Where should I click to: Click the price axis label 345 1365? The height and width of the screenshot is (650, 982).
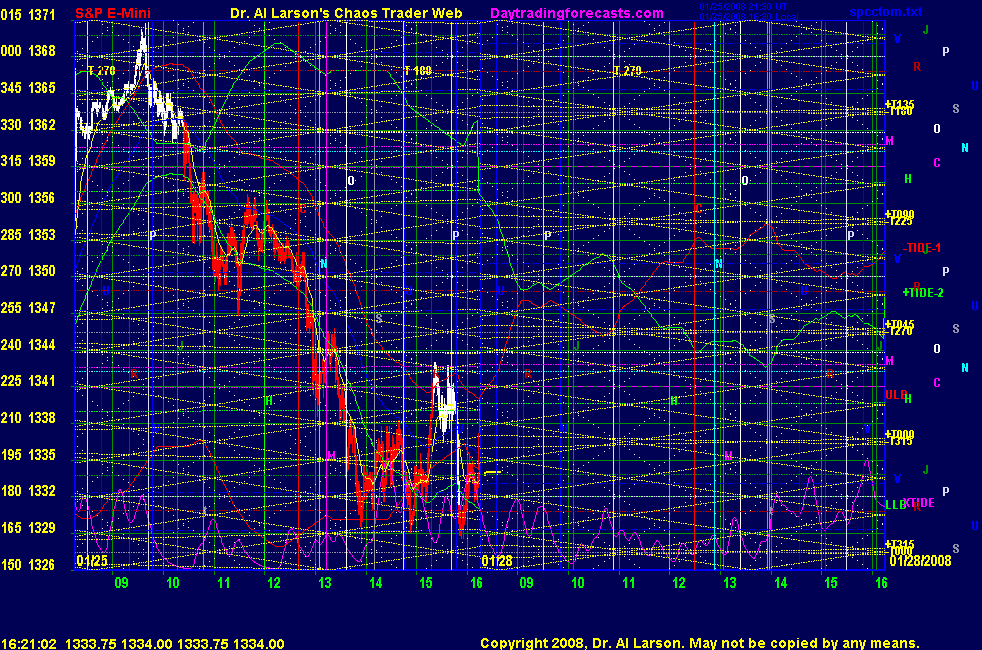(x=28, y=88)
